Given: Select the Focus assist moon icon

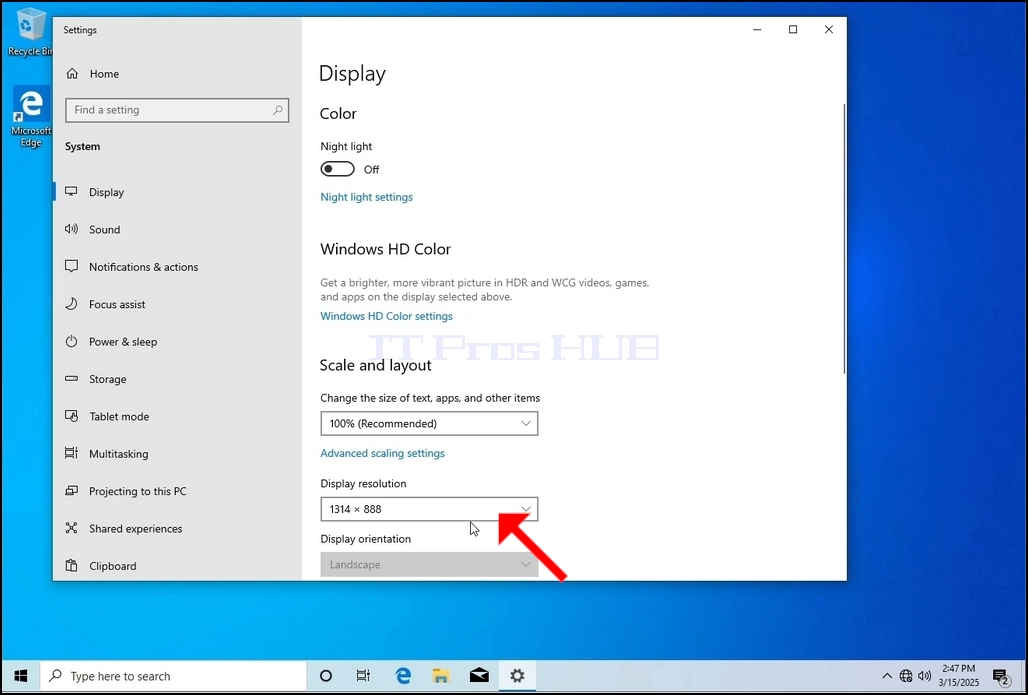Looking at the screenshot, I should coord(71,304).
